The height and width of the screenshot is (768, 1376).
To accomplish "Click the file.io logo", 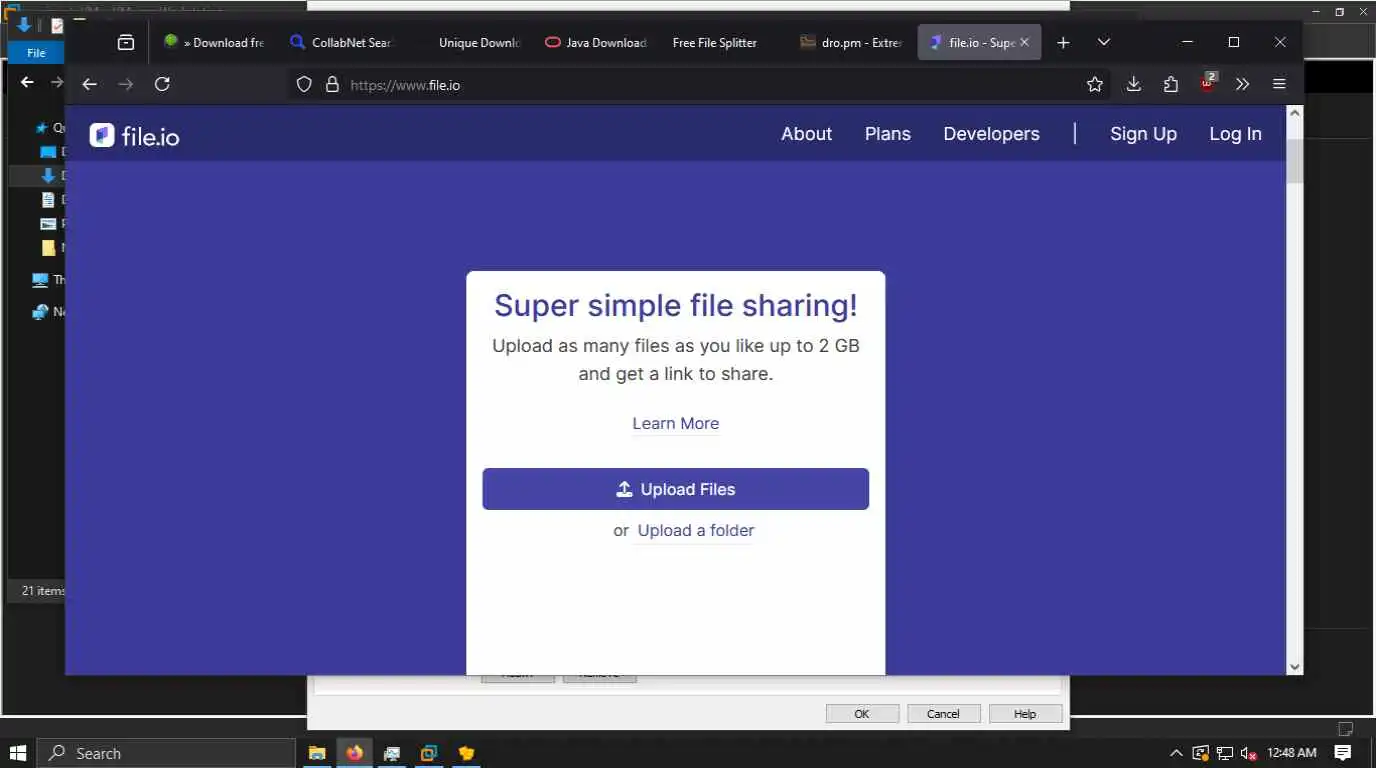I will click(134, 135).
